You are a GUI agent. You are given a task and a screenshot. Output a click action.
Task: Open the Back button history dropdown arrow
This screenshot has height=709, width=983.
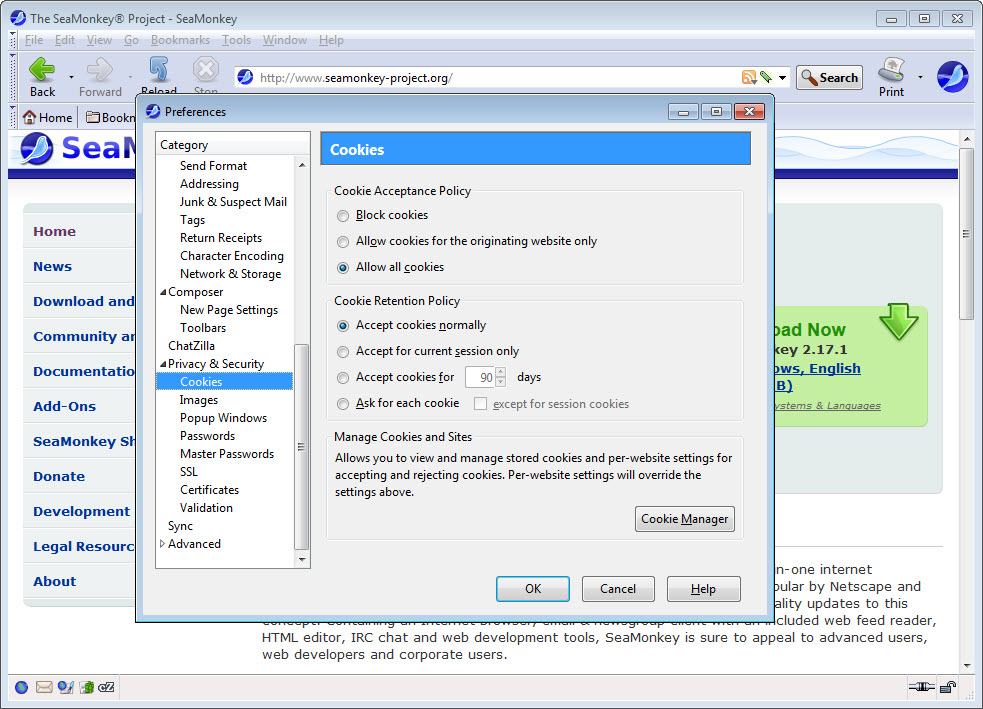pyautogui.click(x=71, y=77)
